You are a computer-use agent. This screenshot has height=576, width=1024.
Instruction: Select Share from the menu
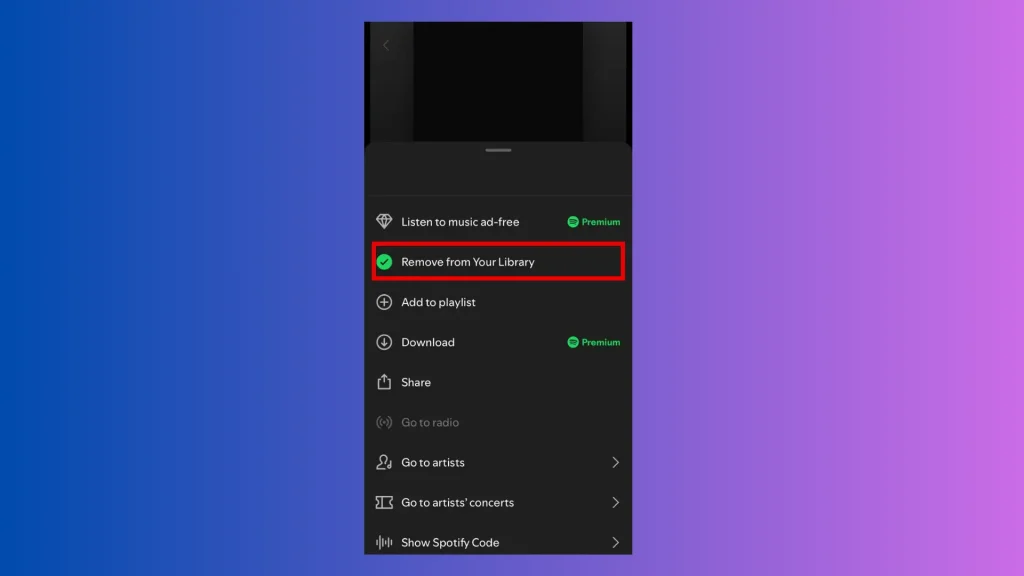pyautogui.click(x=416, y=382)
